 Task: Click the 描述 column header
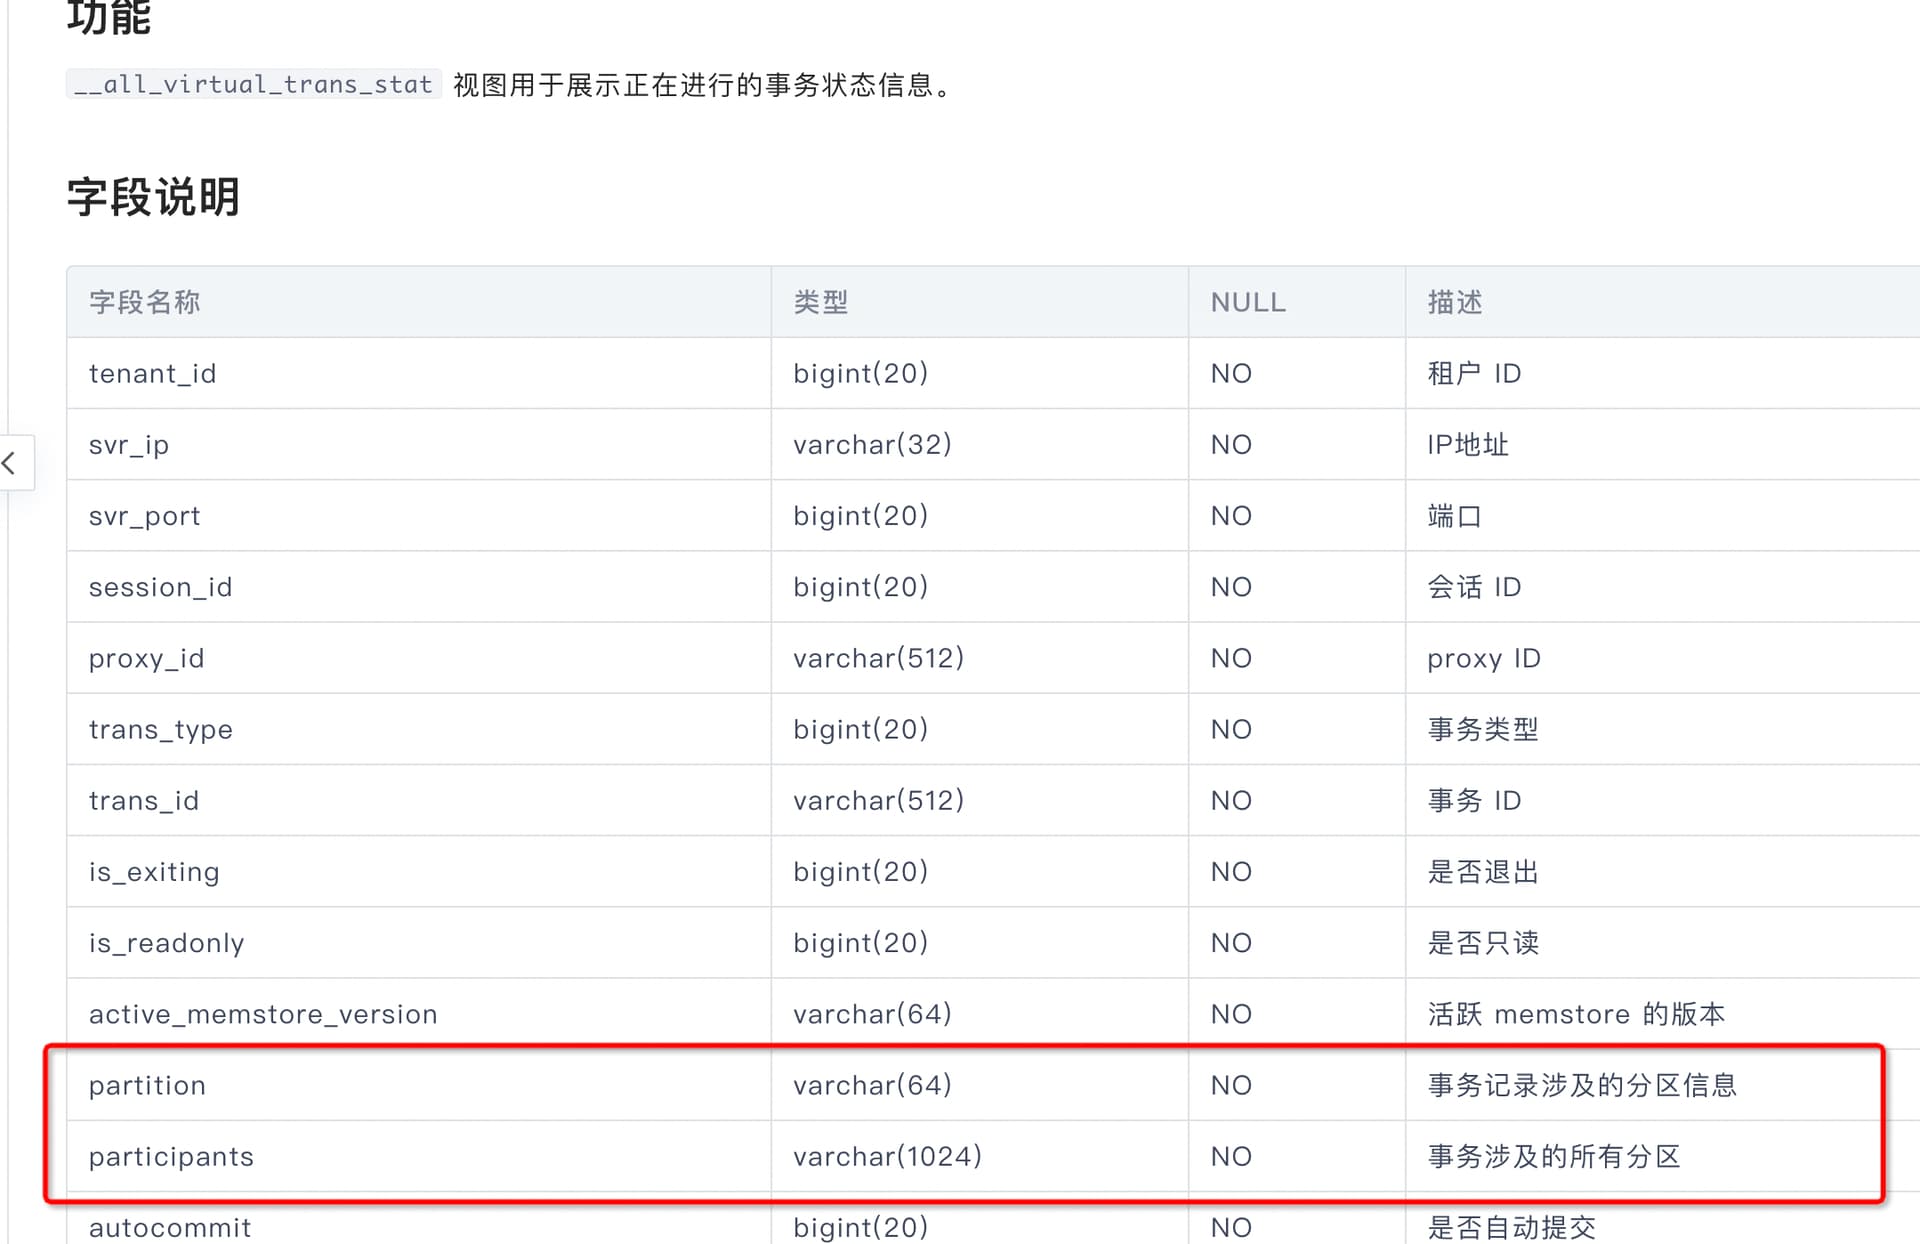tap(1455, 302)
